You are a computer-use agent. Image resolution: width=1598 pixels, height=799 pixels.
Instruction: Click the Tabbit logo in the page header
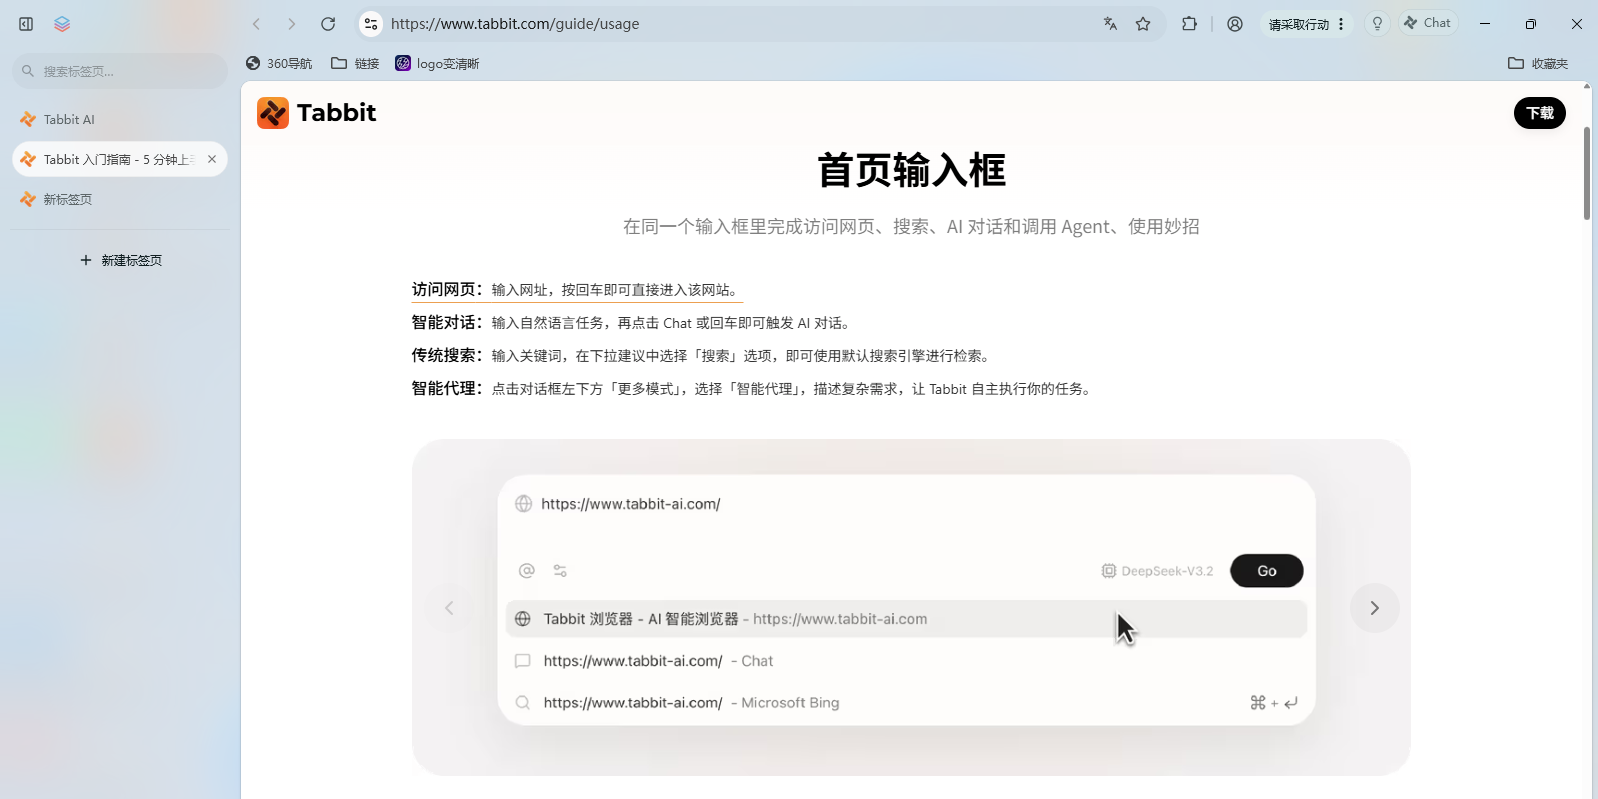click(x=316, y=113)
